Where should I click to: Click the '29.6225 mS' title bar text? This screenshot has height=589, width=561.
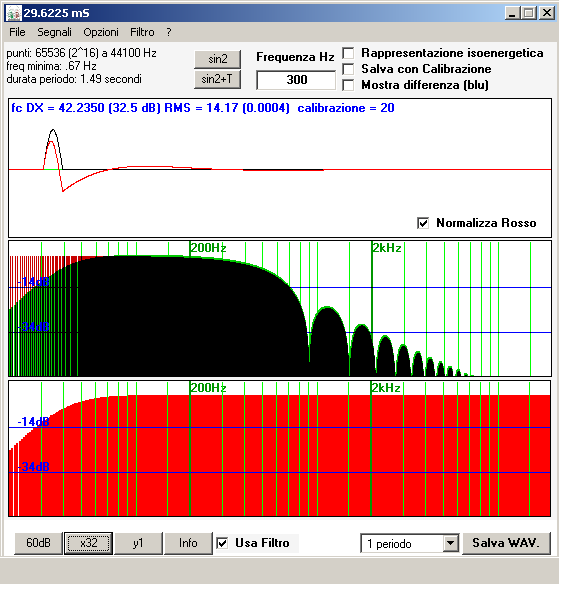point(57,14)
